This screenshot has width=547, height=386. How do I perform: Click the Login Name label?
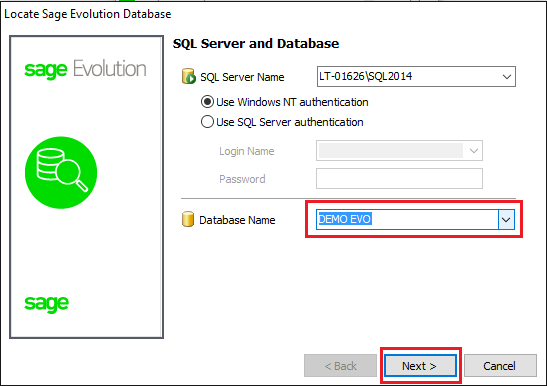coord(247,151)
